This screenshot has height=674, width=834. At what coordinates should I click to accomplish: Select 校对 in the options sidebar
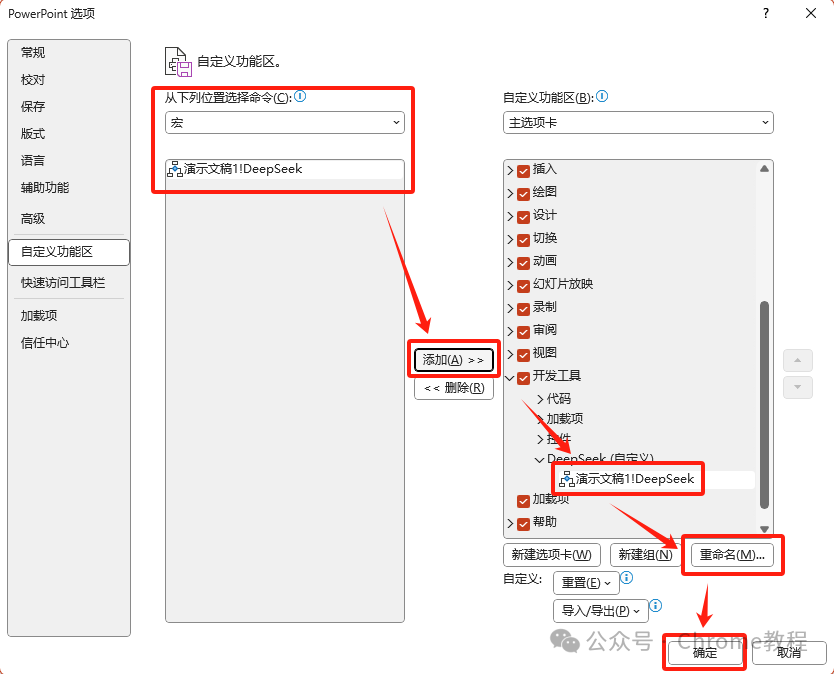tap(69, 80)
